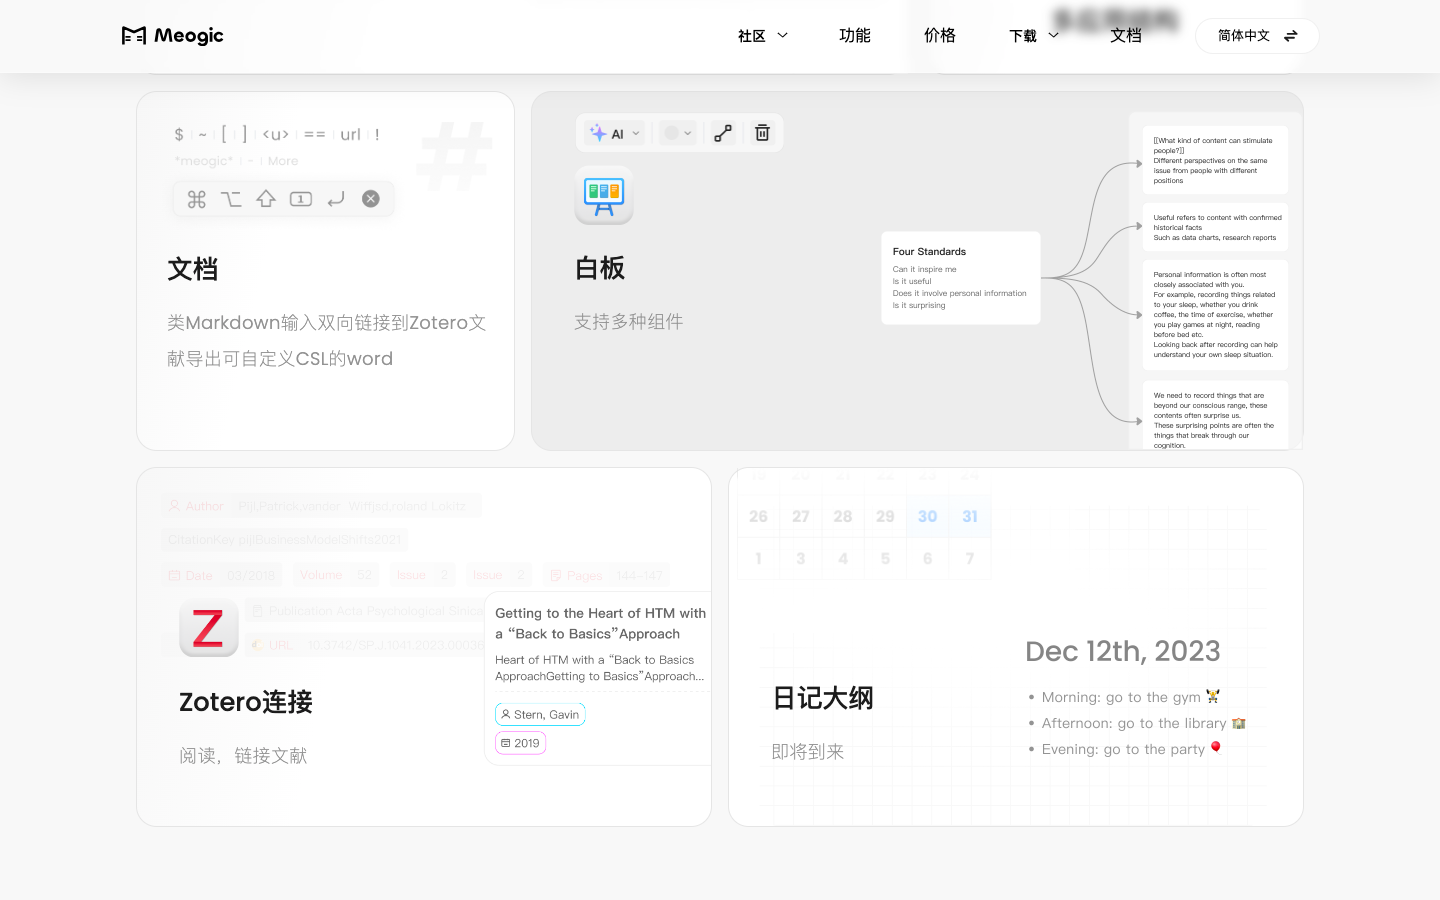Viewport: 1440px width, 900px height.
Task: Pick the color circle swatch on the whiteboard toolbar
Action: coord(669,133)
